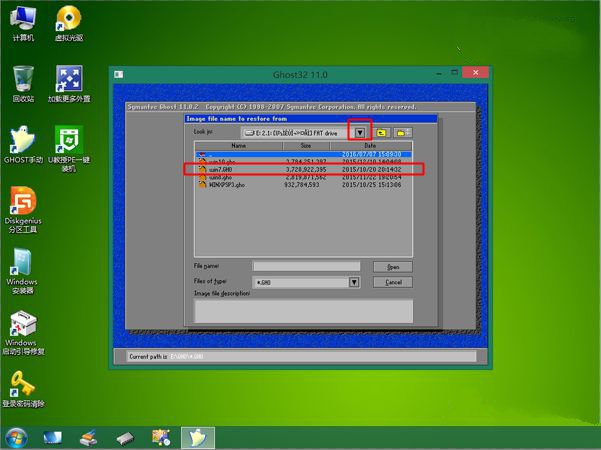Click the Cancel button
Viewport: 601px width, 450px height.
click(393, 282)
